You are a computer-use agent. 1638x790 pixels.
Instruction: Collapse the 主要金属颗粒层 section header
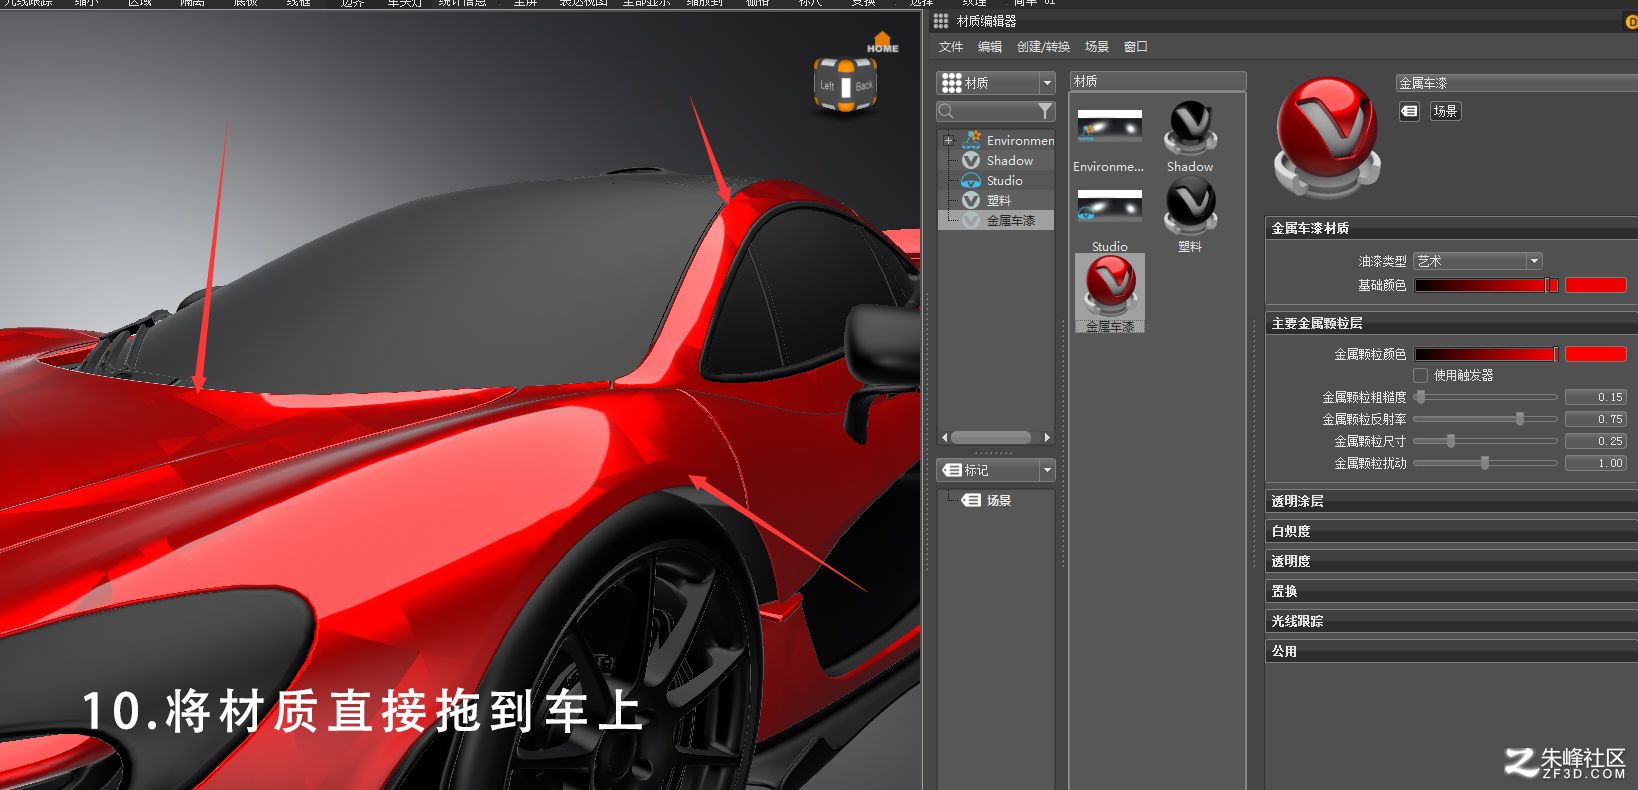coord(1450,323)
